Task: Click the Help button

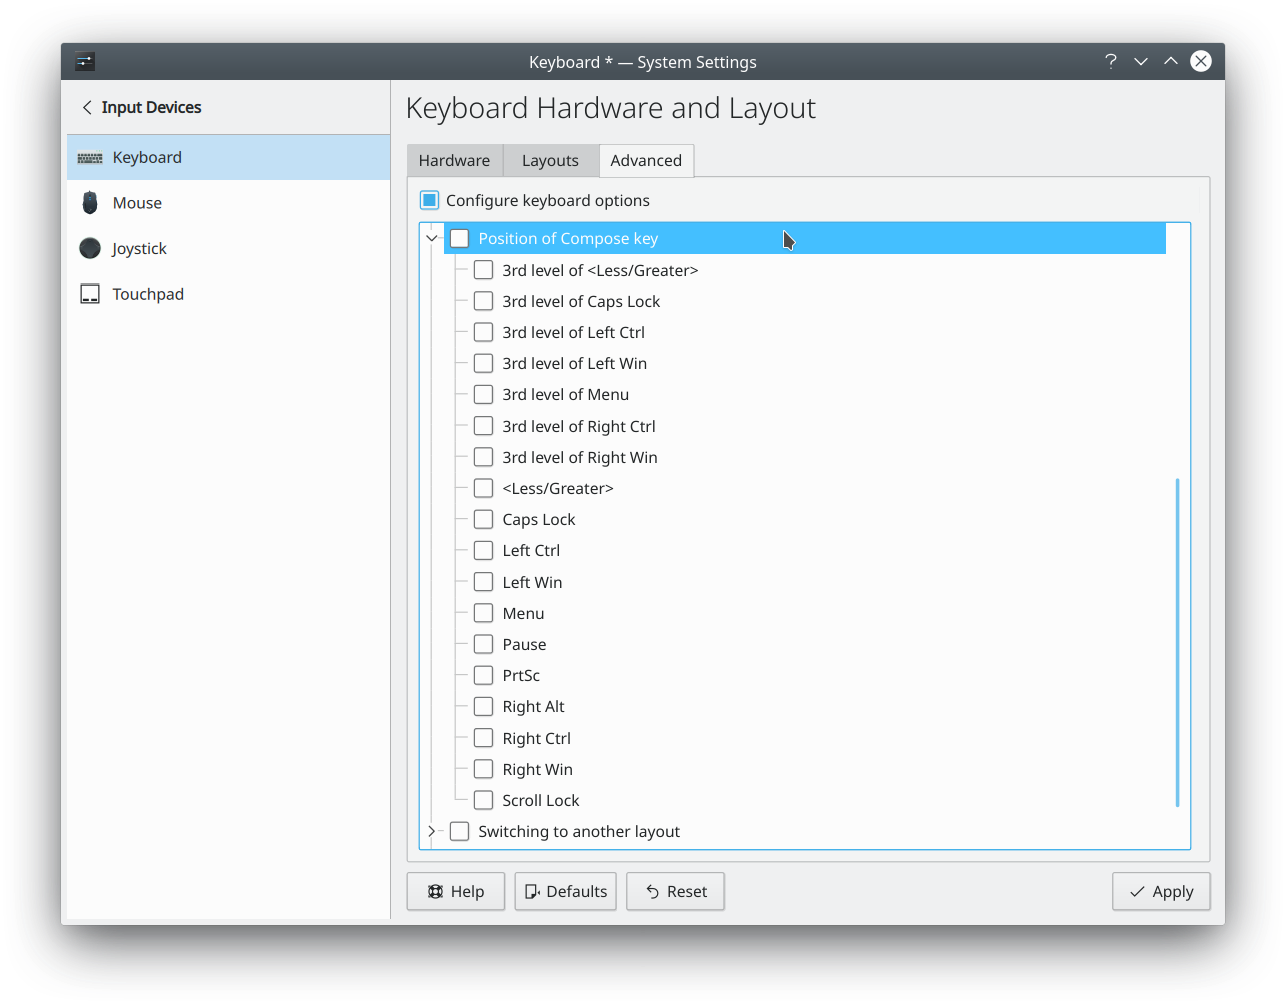Action: [x=456, y=891]
